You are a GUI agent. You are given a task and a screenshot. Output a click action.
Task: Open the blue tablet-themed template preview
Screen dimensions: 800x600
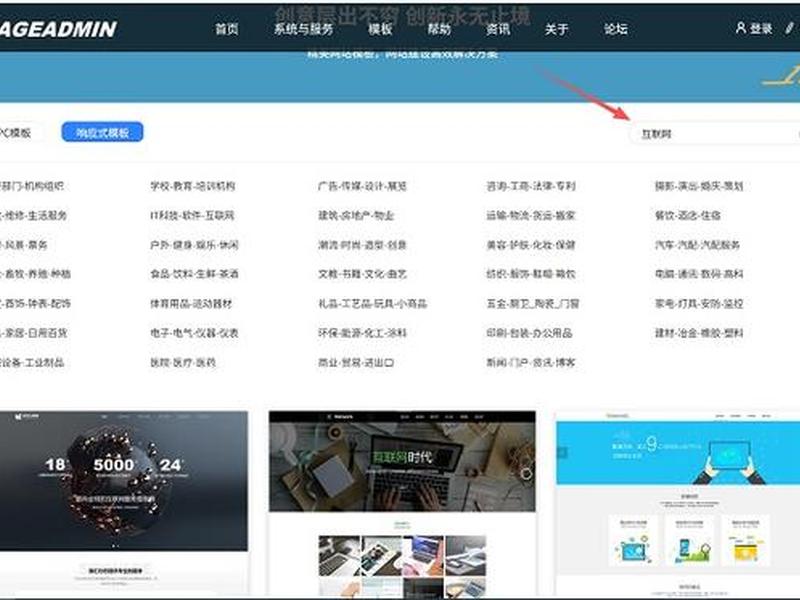pyautogui.click(x=678, y=503)
